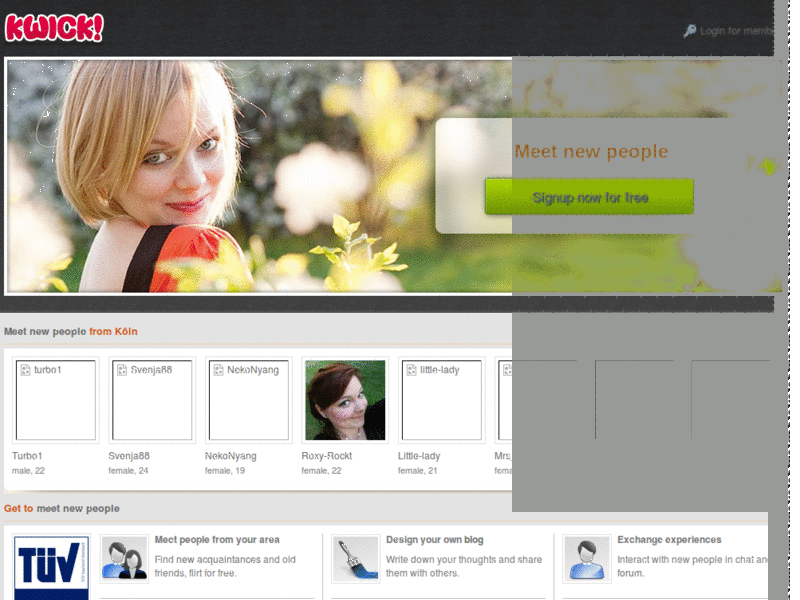Open Meet people from your area heading

[217, 540]
